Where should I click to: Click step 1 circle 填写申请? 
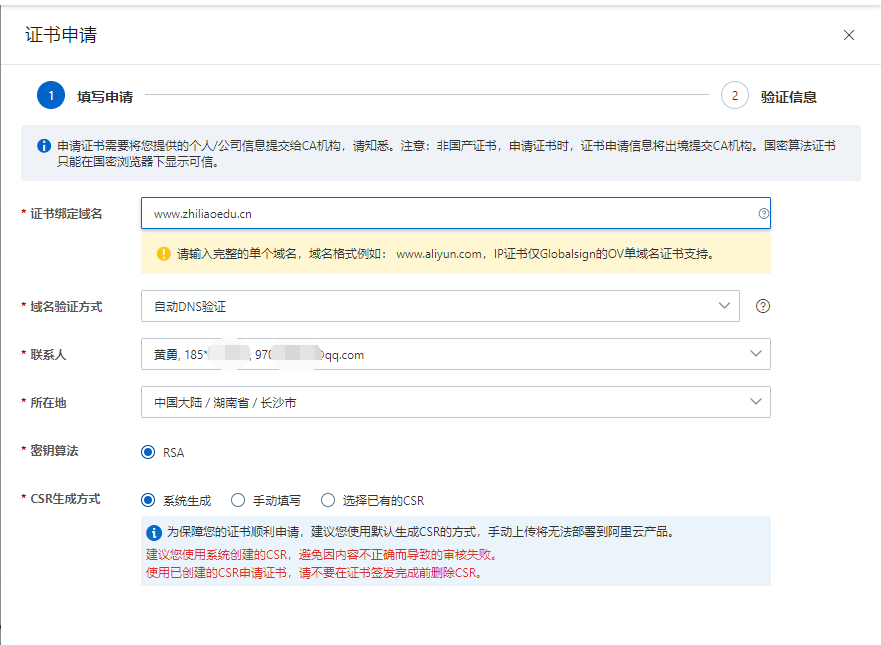click(x=51, y=96)
